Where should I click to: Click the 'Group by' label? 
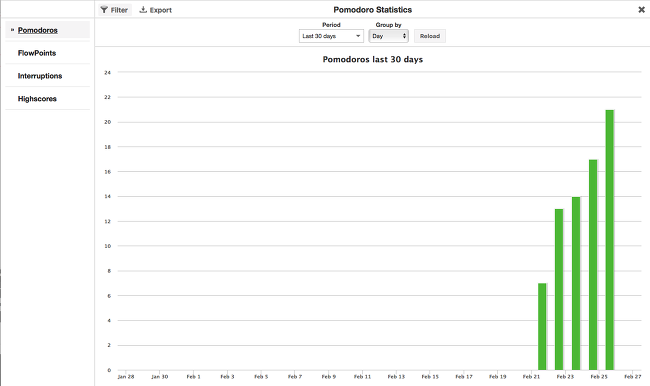(388, 25)
